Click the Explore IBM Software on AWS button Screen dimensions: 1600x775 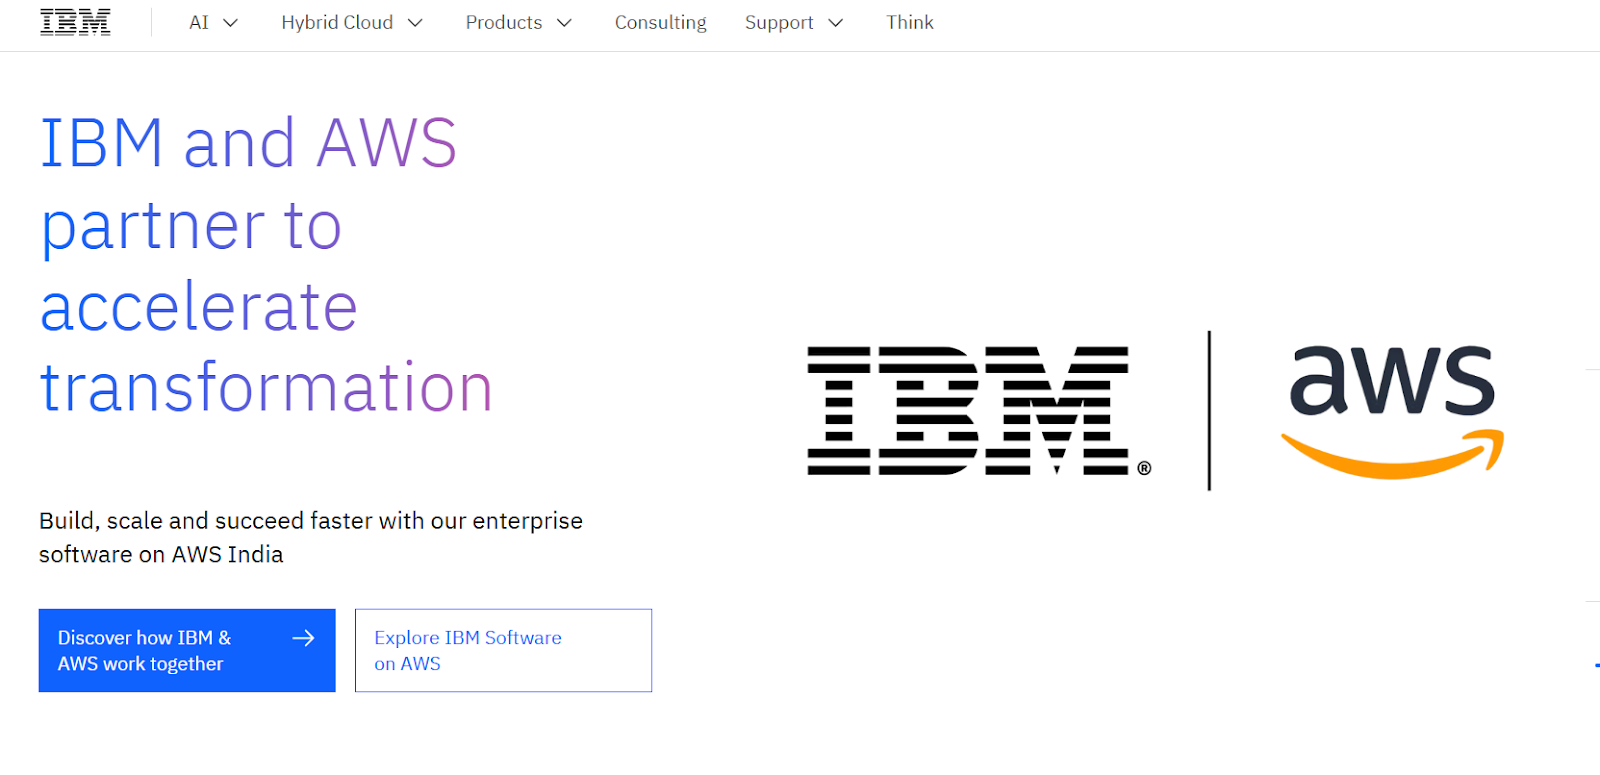503,650
